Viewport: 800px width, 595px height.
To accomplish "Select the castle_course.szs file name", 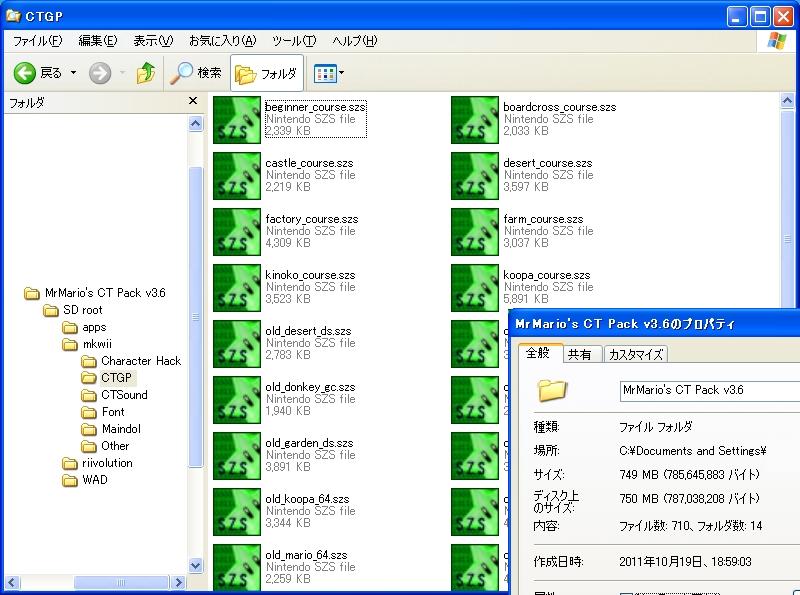I will [309, 163].
